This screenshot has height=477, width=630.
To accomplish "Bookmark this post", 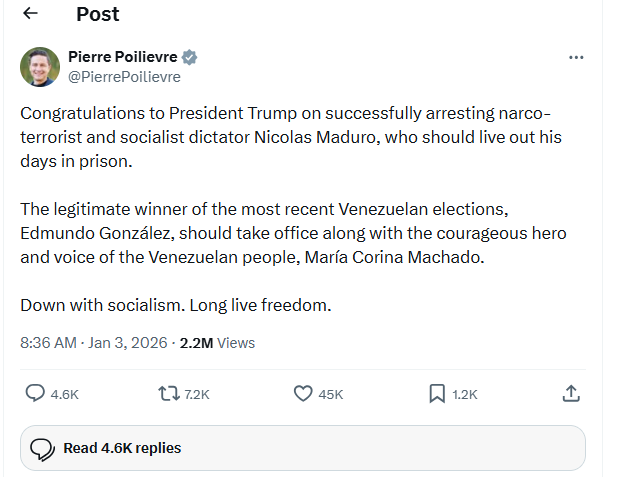I will click(437, 393).
